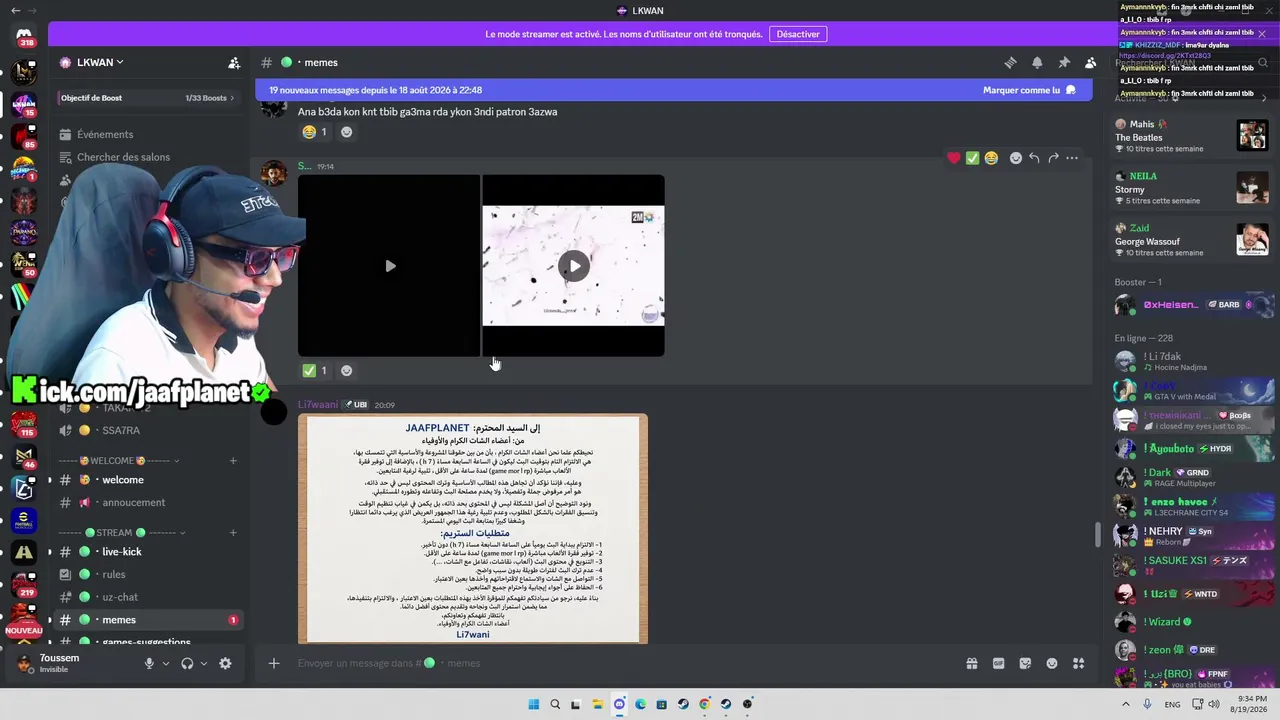Open NEILA Stormy activity card
1280x720 pixels.
point(1192,188)
